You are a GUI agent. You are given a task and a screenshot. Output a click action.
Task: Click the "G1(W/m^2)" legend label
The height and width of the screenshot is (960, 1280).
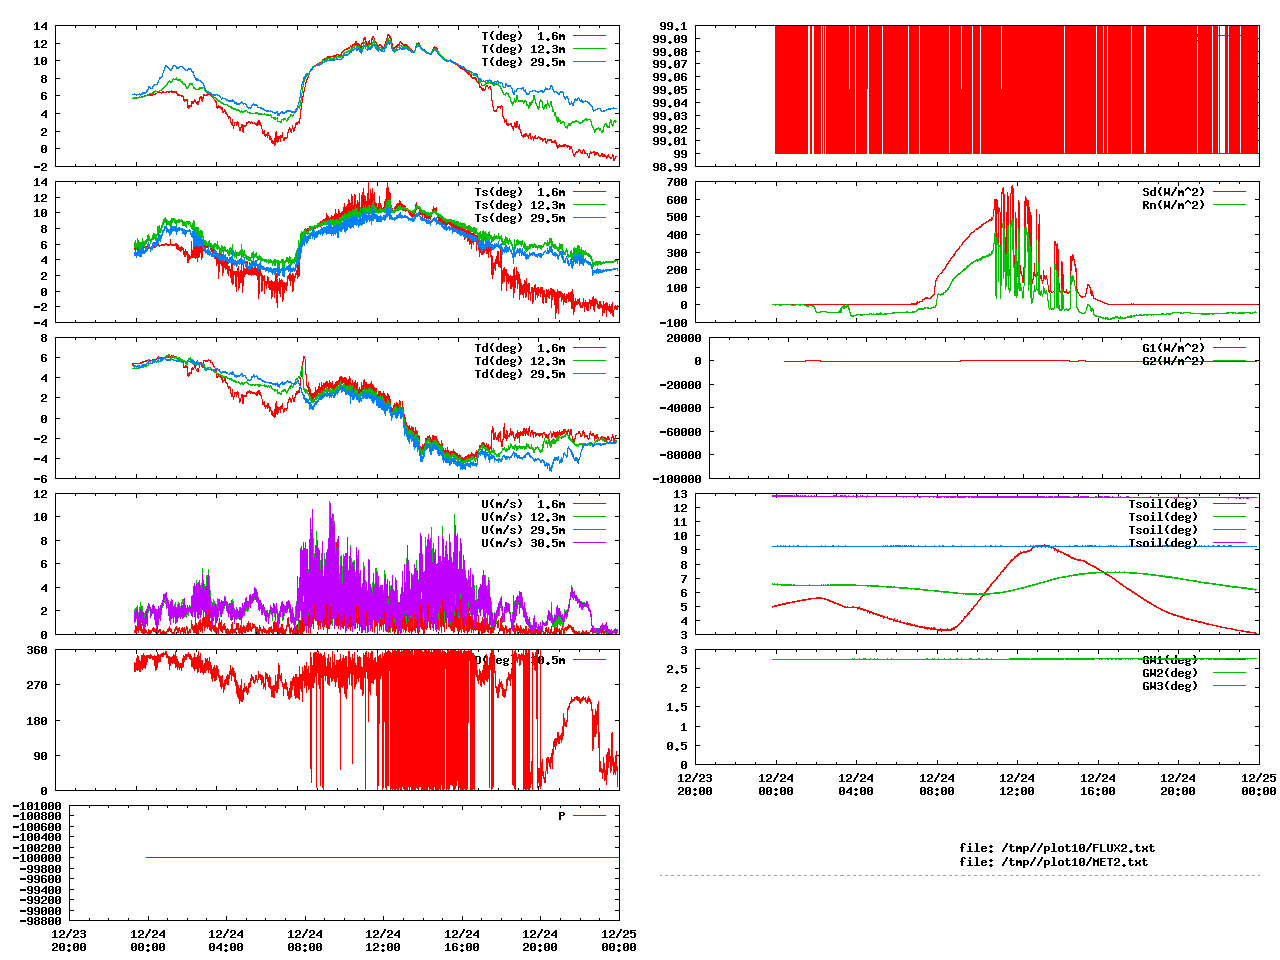(x=1174, y=348)
